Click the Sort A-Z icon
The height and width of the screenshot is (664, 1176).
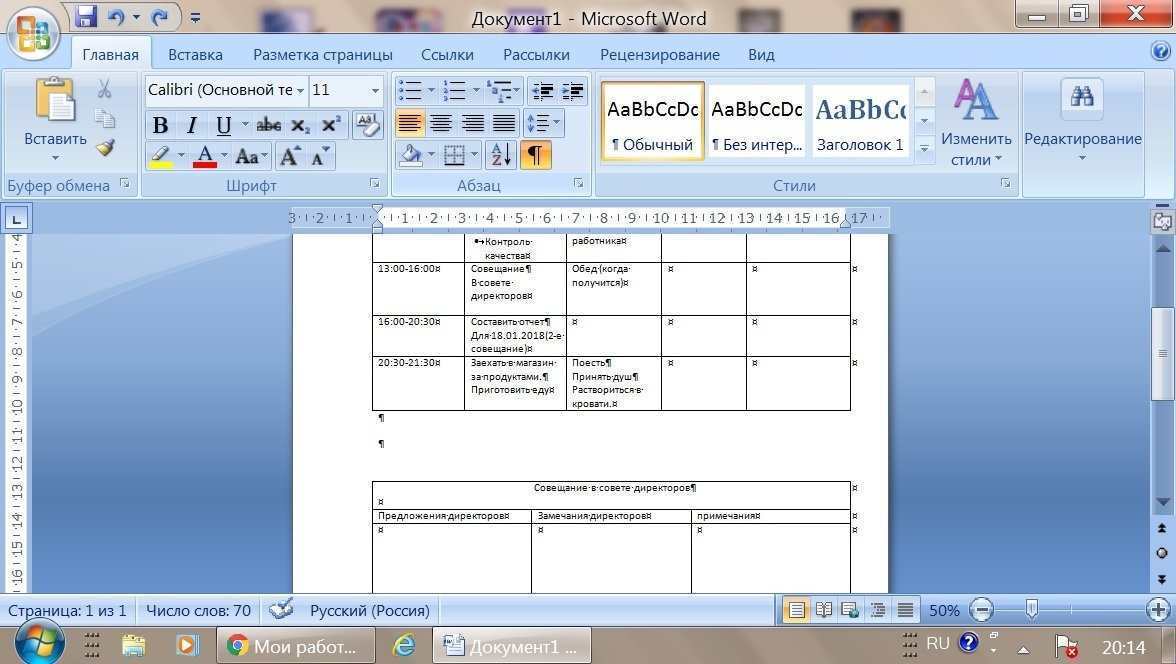[x=500, y=155]
